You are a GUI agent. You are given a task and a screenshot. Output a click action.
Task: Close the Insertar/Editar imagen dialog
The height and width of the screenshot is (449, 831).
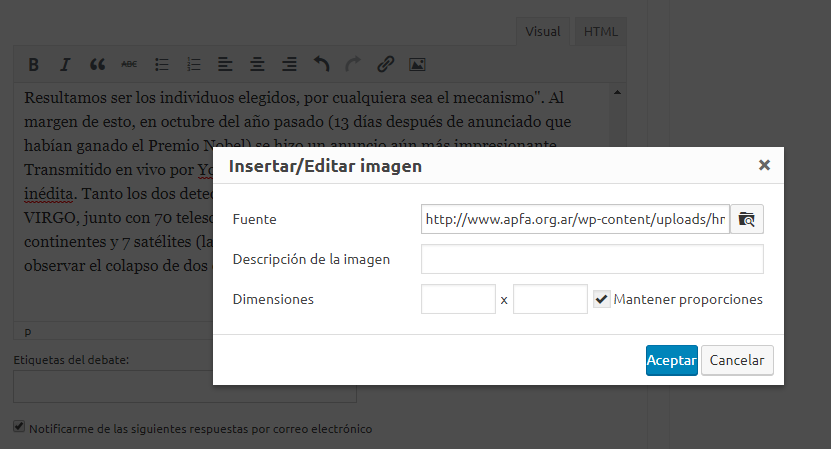point(764,165)
